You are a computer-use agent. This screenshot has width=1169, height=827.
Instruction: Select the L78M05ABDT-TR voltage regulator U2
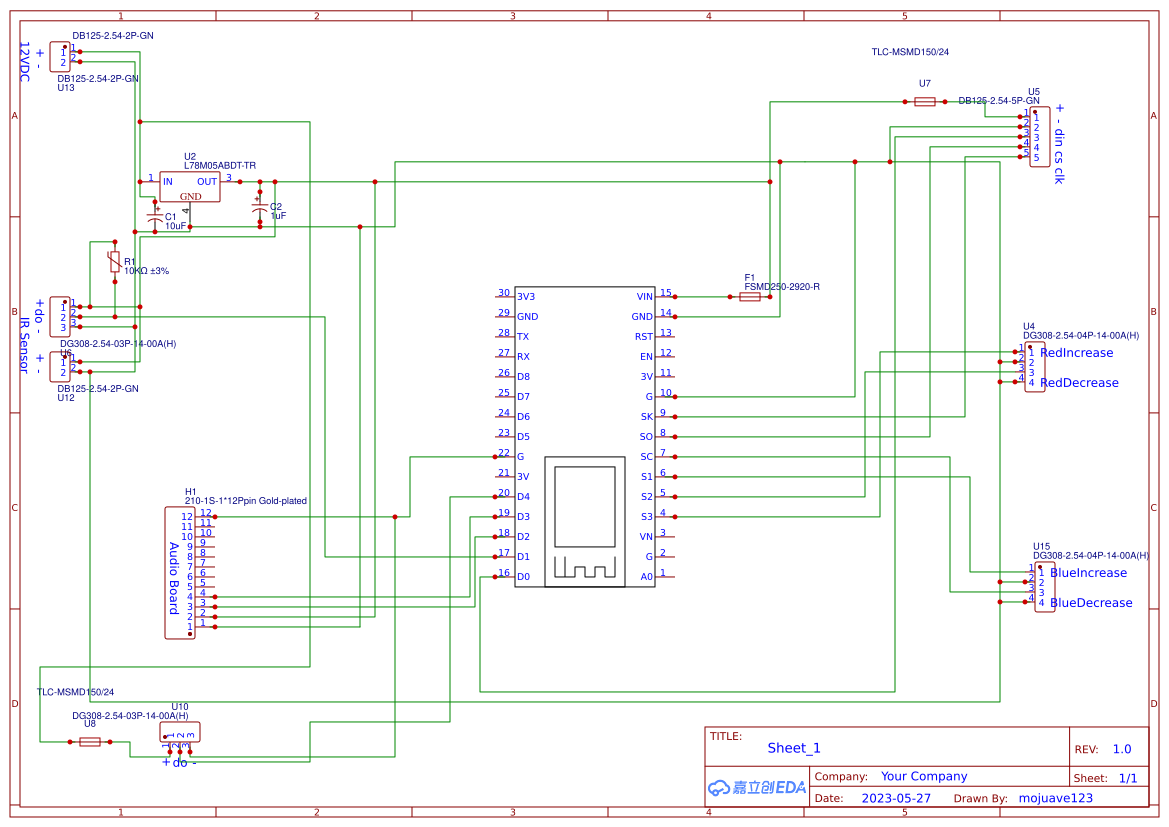(189, 186)
